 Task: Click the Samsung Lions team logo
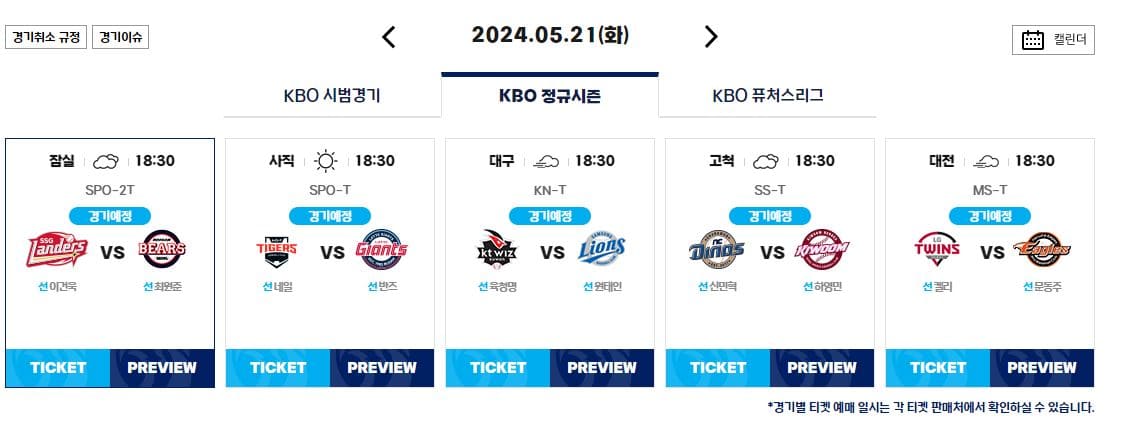[x=602, y=249]
